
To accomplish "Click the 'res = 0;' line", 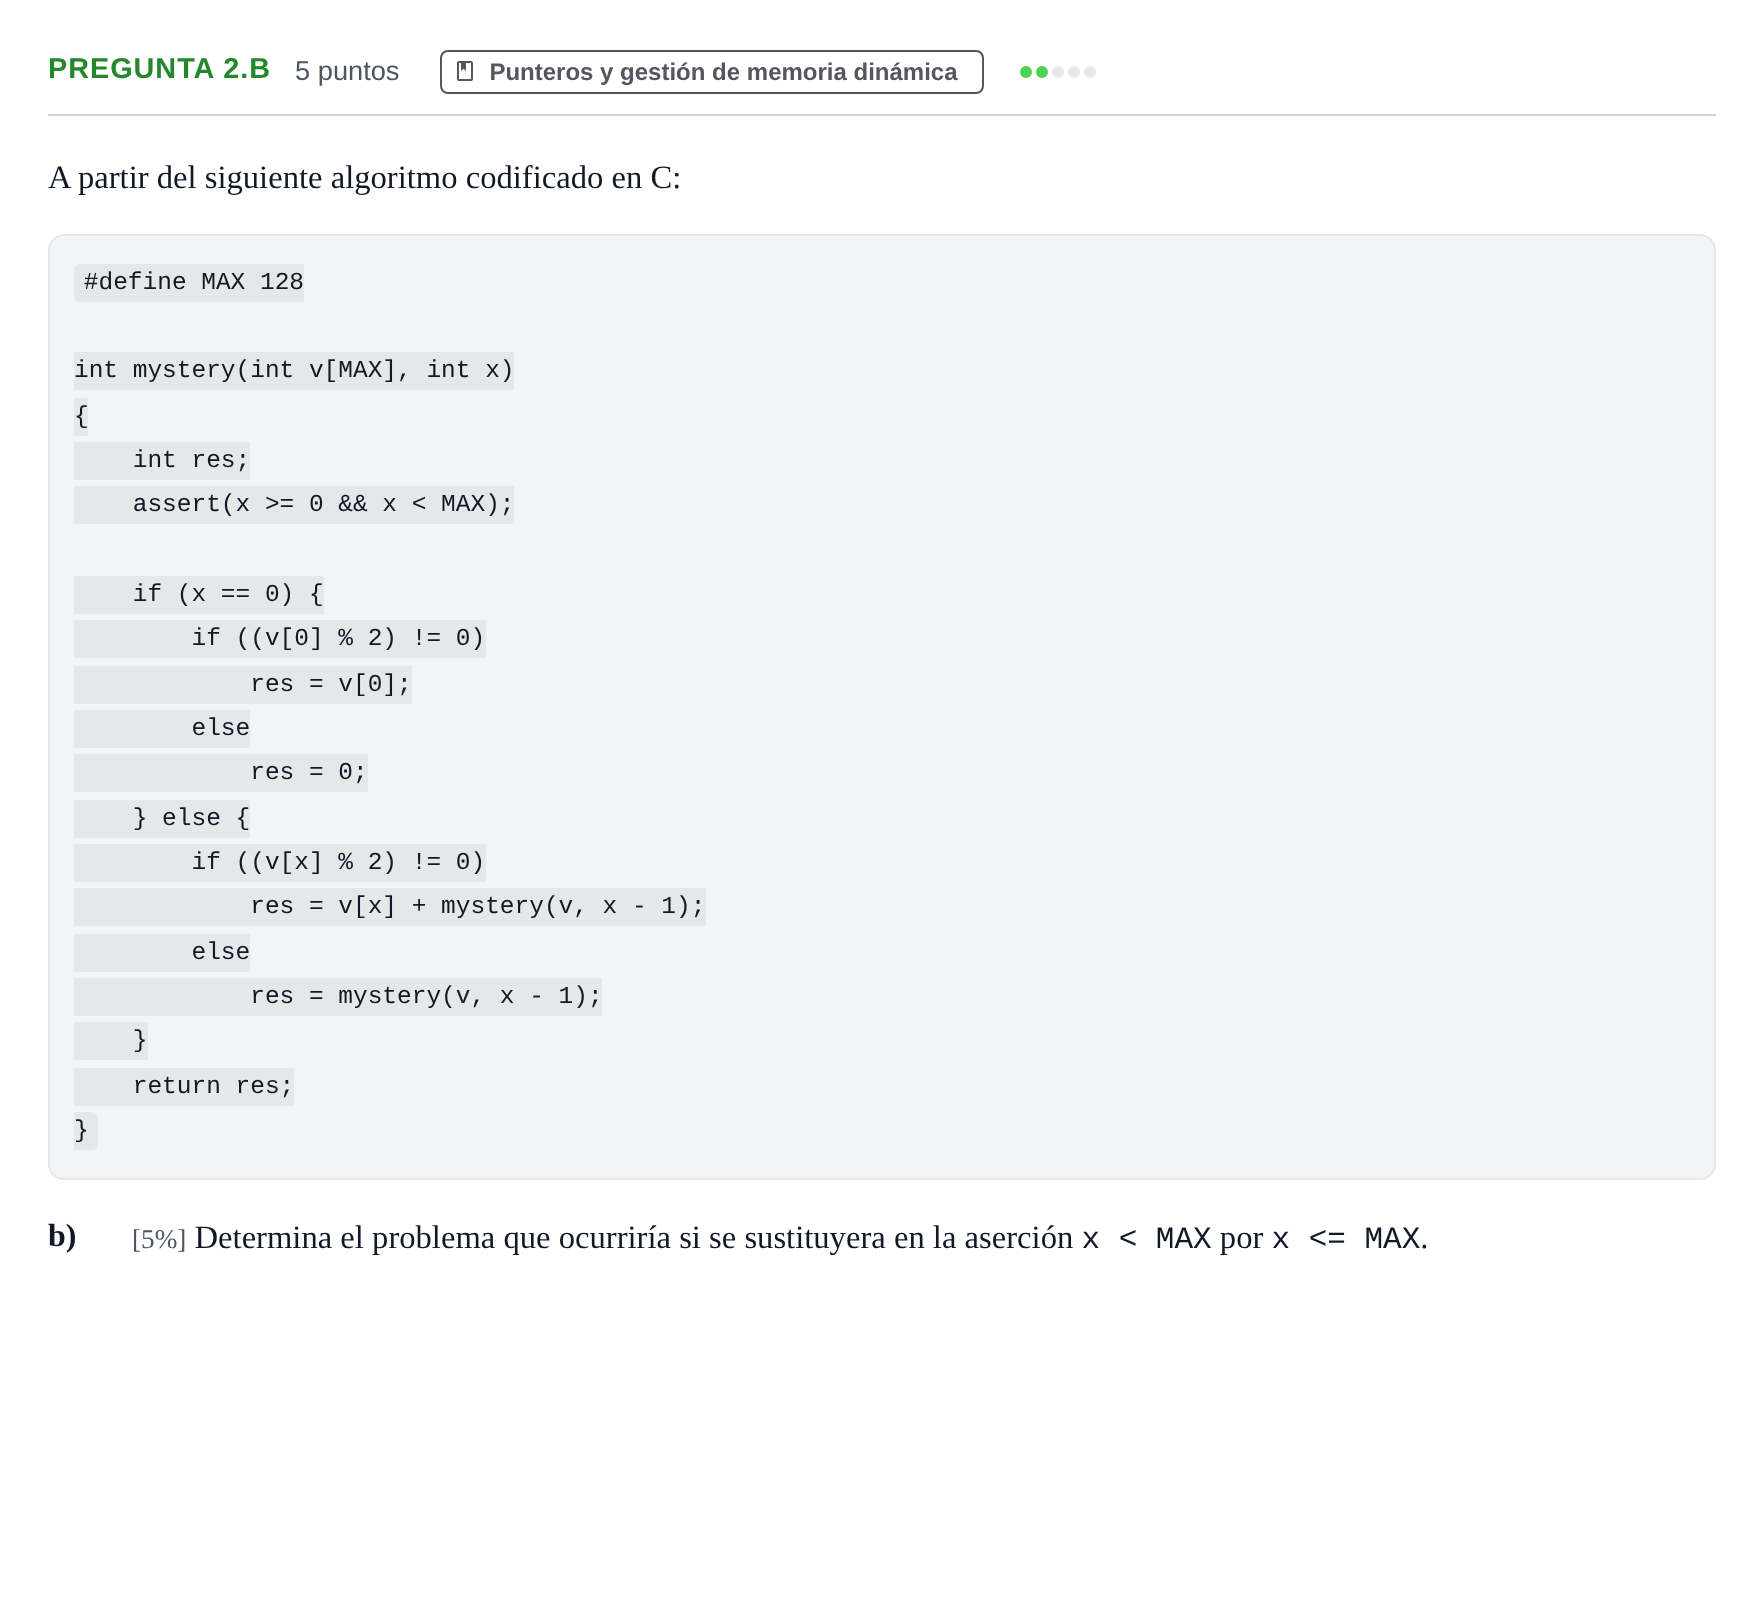I will (x=221, y=772).
